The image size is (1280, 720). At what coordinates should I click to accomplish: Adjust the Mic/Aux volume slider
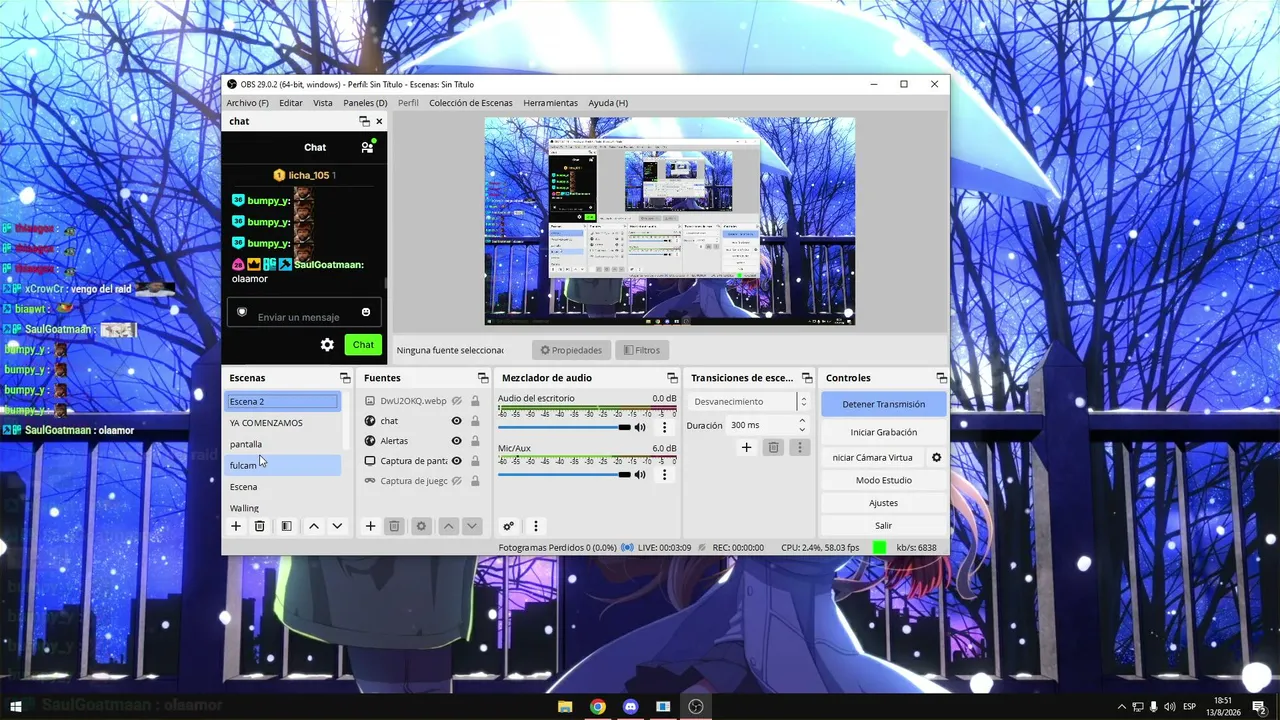coord(564,474)
